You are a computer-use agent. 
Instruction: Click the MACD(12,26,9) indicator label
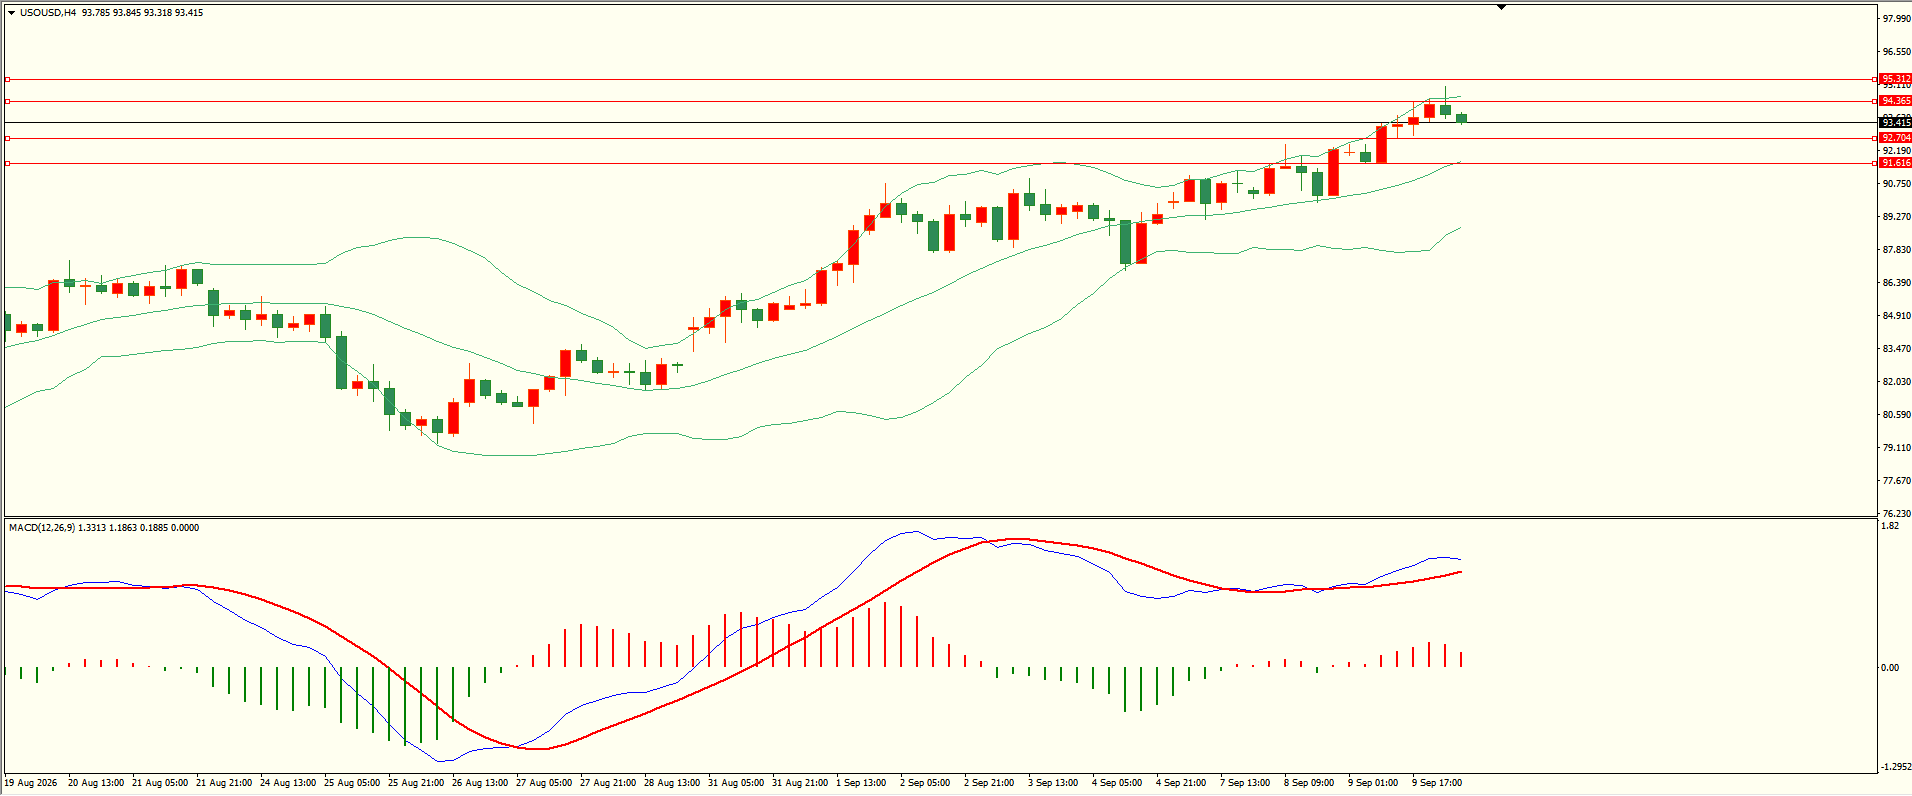click(41, 528)
